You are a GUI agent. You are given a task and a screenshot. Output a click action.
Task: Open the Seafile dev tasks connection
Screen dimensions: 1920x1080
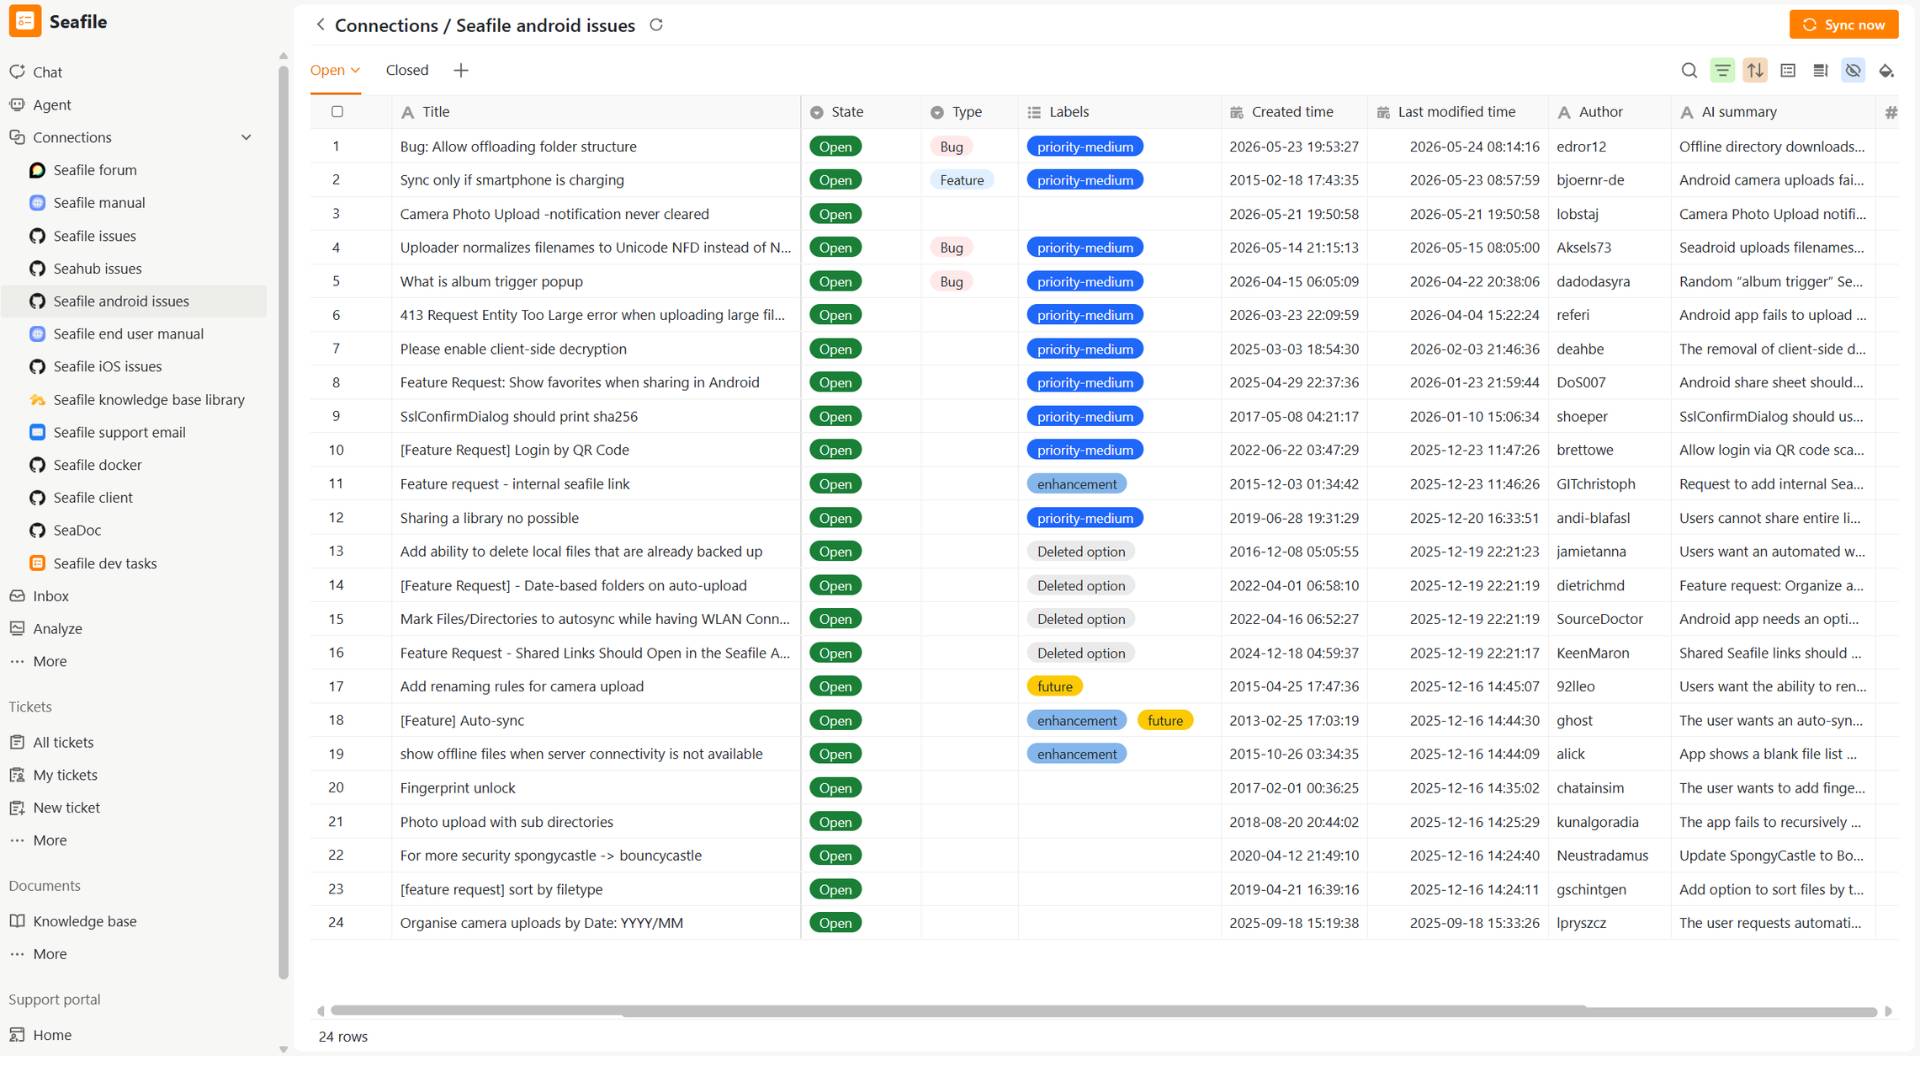pos(105,563)
